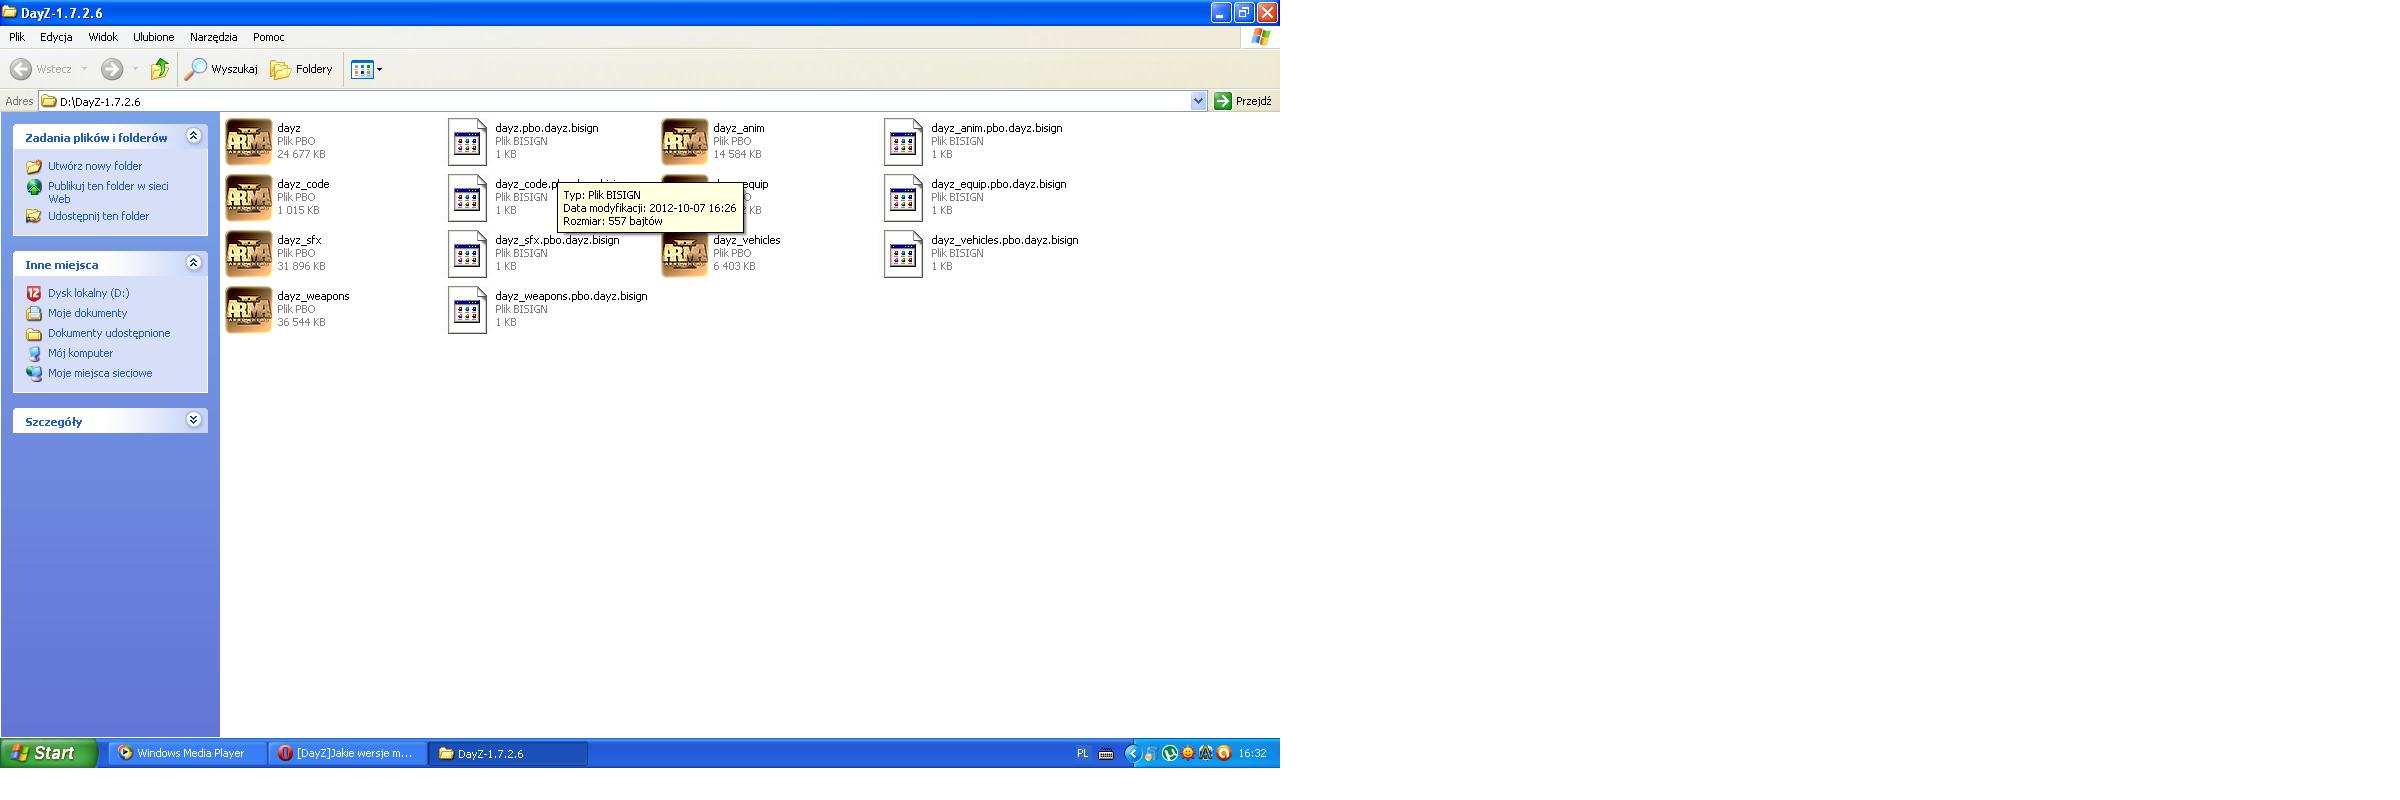
Task: Open Mój komputer link
Action: pyautogui.click(x=80, y=353)
